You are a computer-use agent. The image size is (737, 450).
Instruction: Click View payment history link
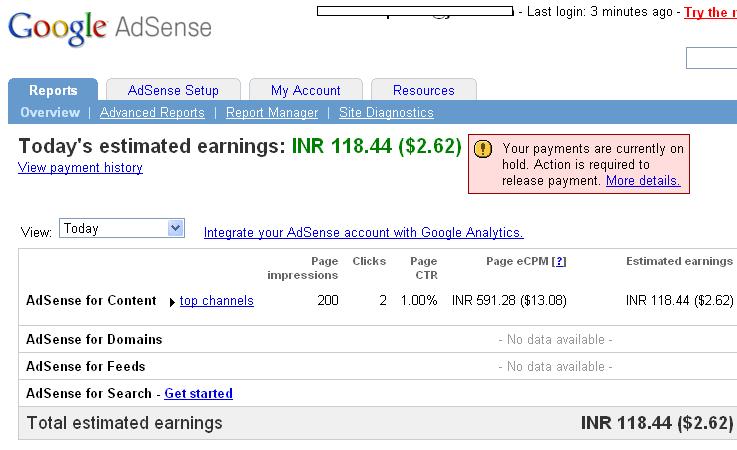click(x=80, y=168)
